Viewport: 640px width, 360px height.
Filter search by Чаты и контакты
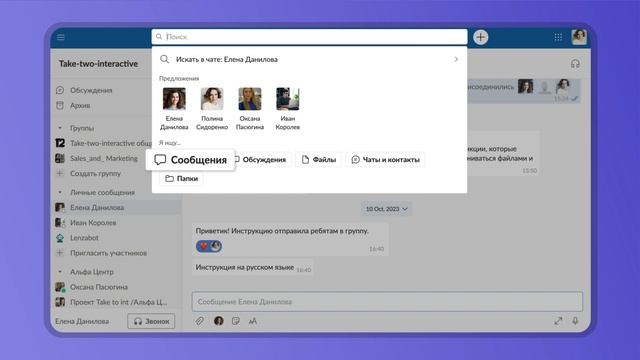point(386,160)
